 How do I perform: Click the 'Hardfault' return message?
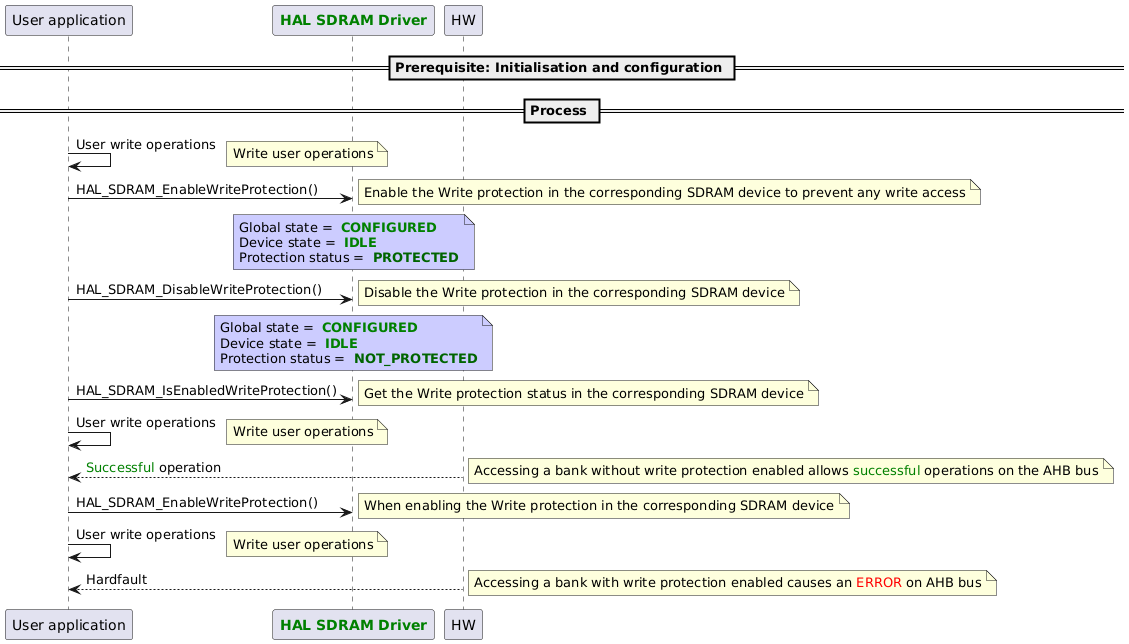coord(116,579)
